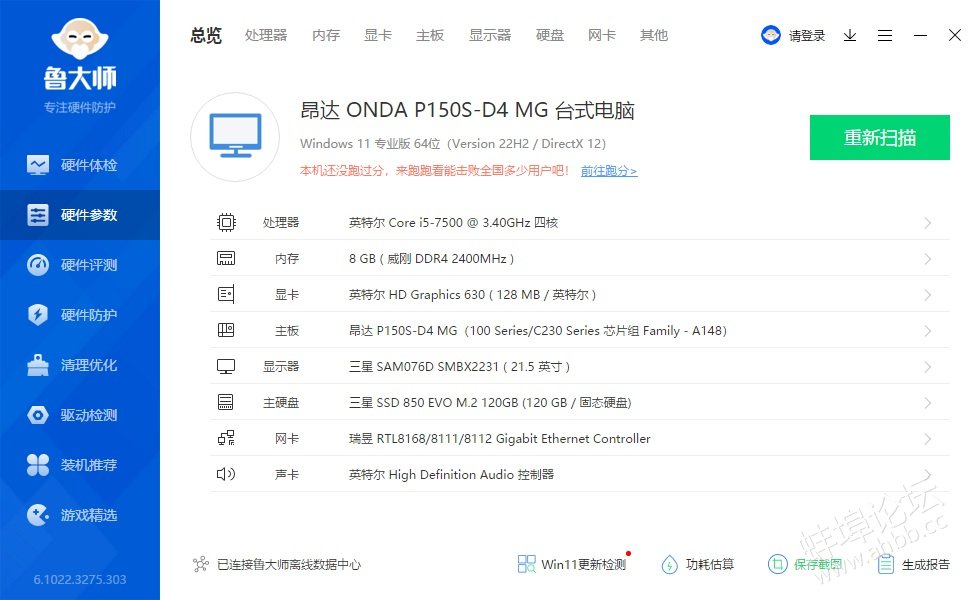This screenshot has width=980, height=600.
Task: Click 英特尔 Core i5-7500 processor text
Action: pyautogui.click(x=453, y=223)
